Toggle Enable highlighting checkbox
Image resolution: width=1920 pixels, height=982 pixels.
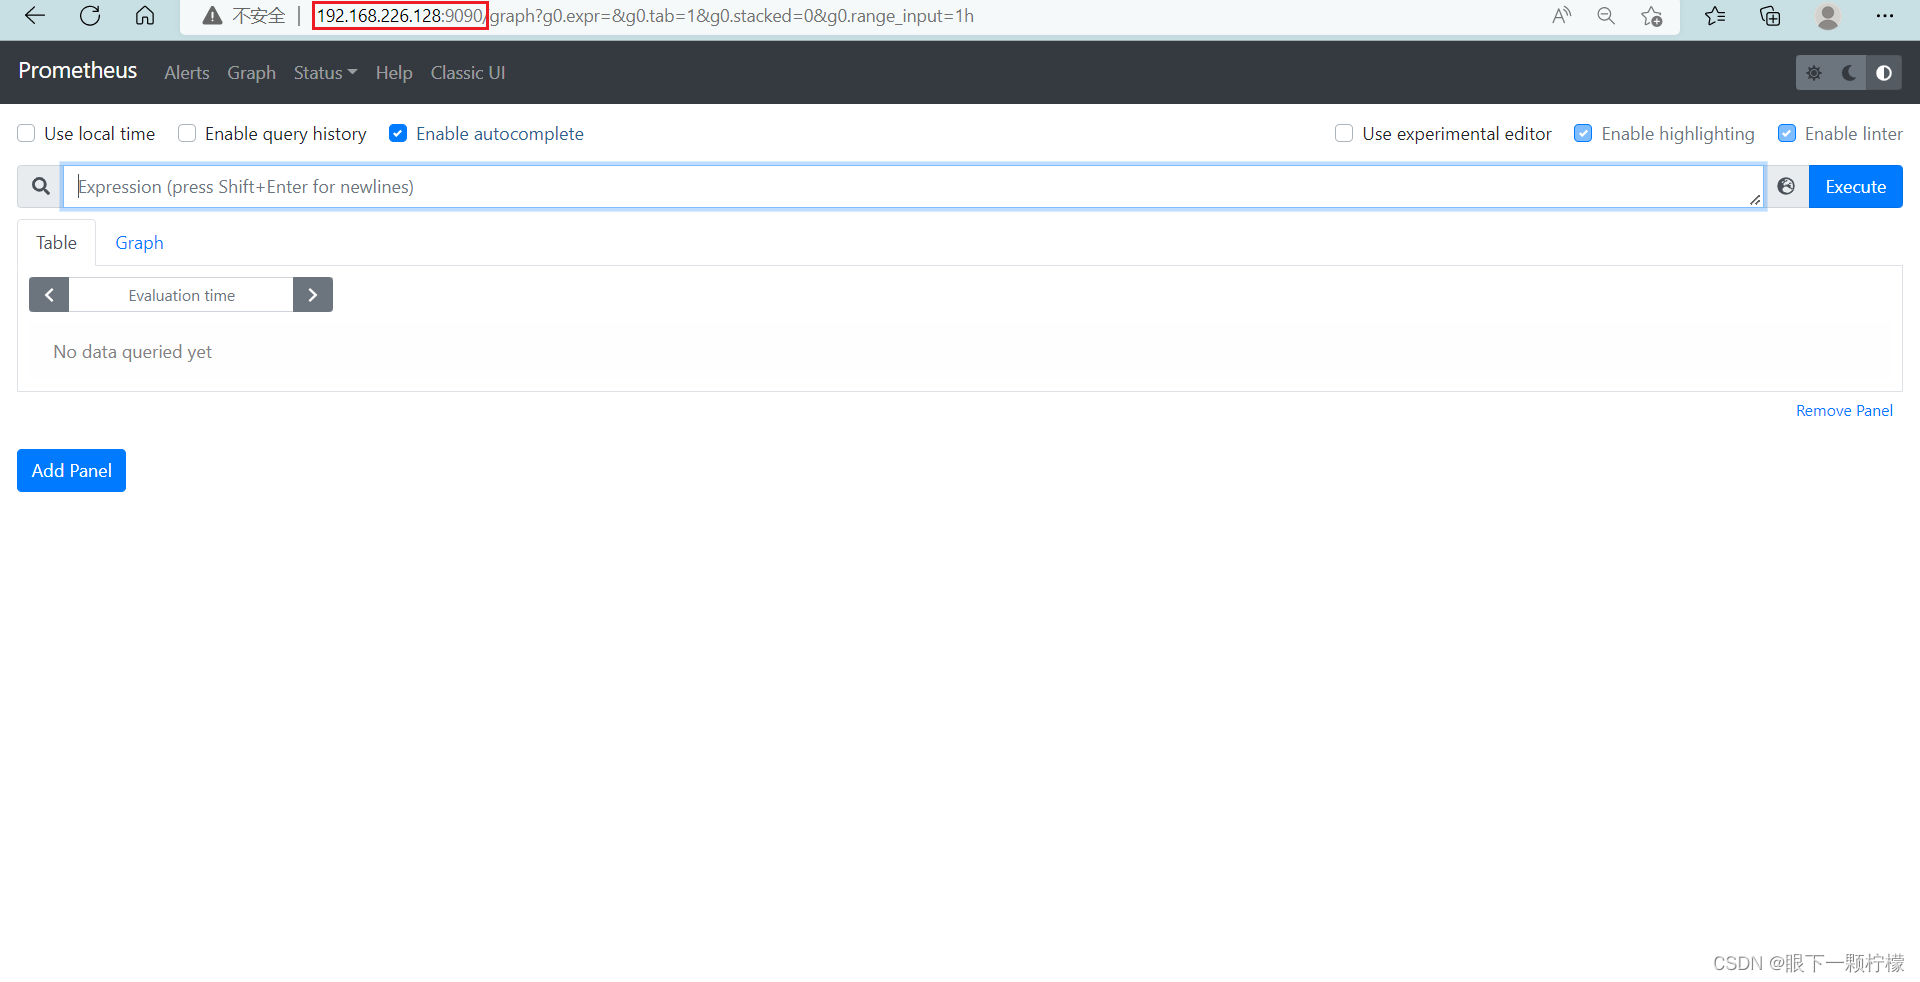tap(1583, 133)
